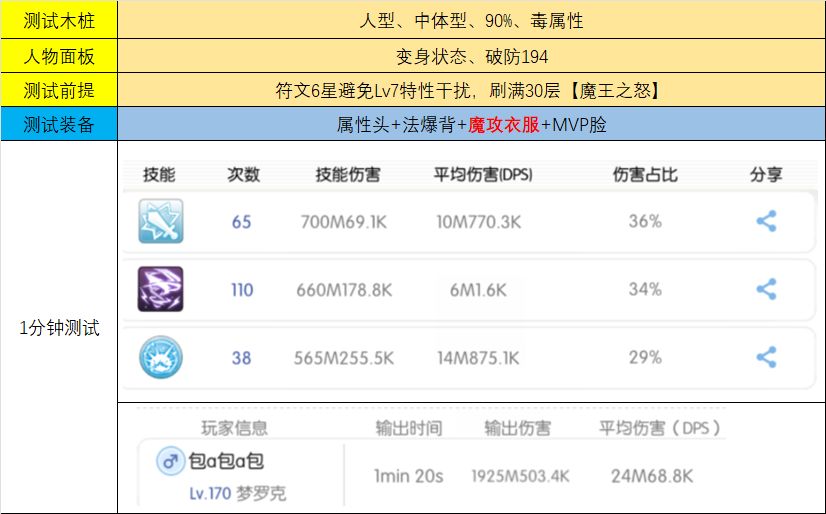Click the 人物面板 label cell
Viewport: 826px width, 514px height.
point(59,56)
